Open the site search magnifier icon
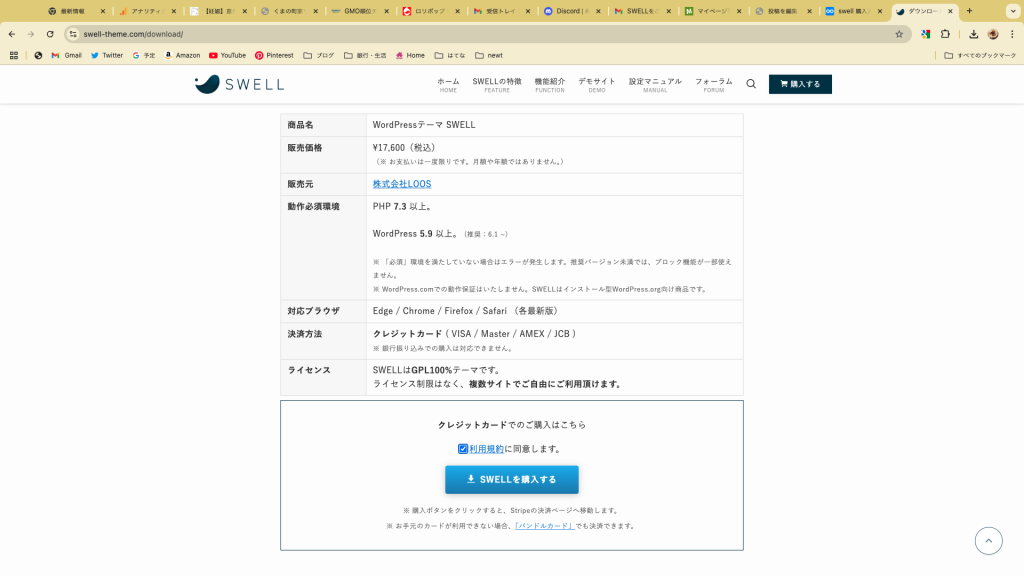 [x=751, y=84]
